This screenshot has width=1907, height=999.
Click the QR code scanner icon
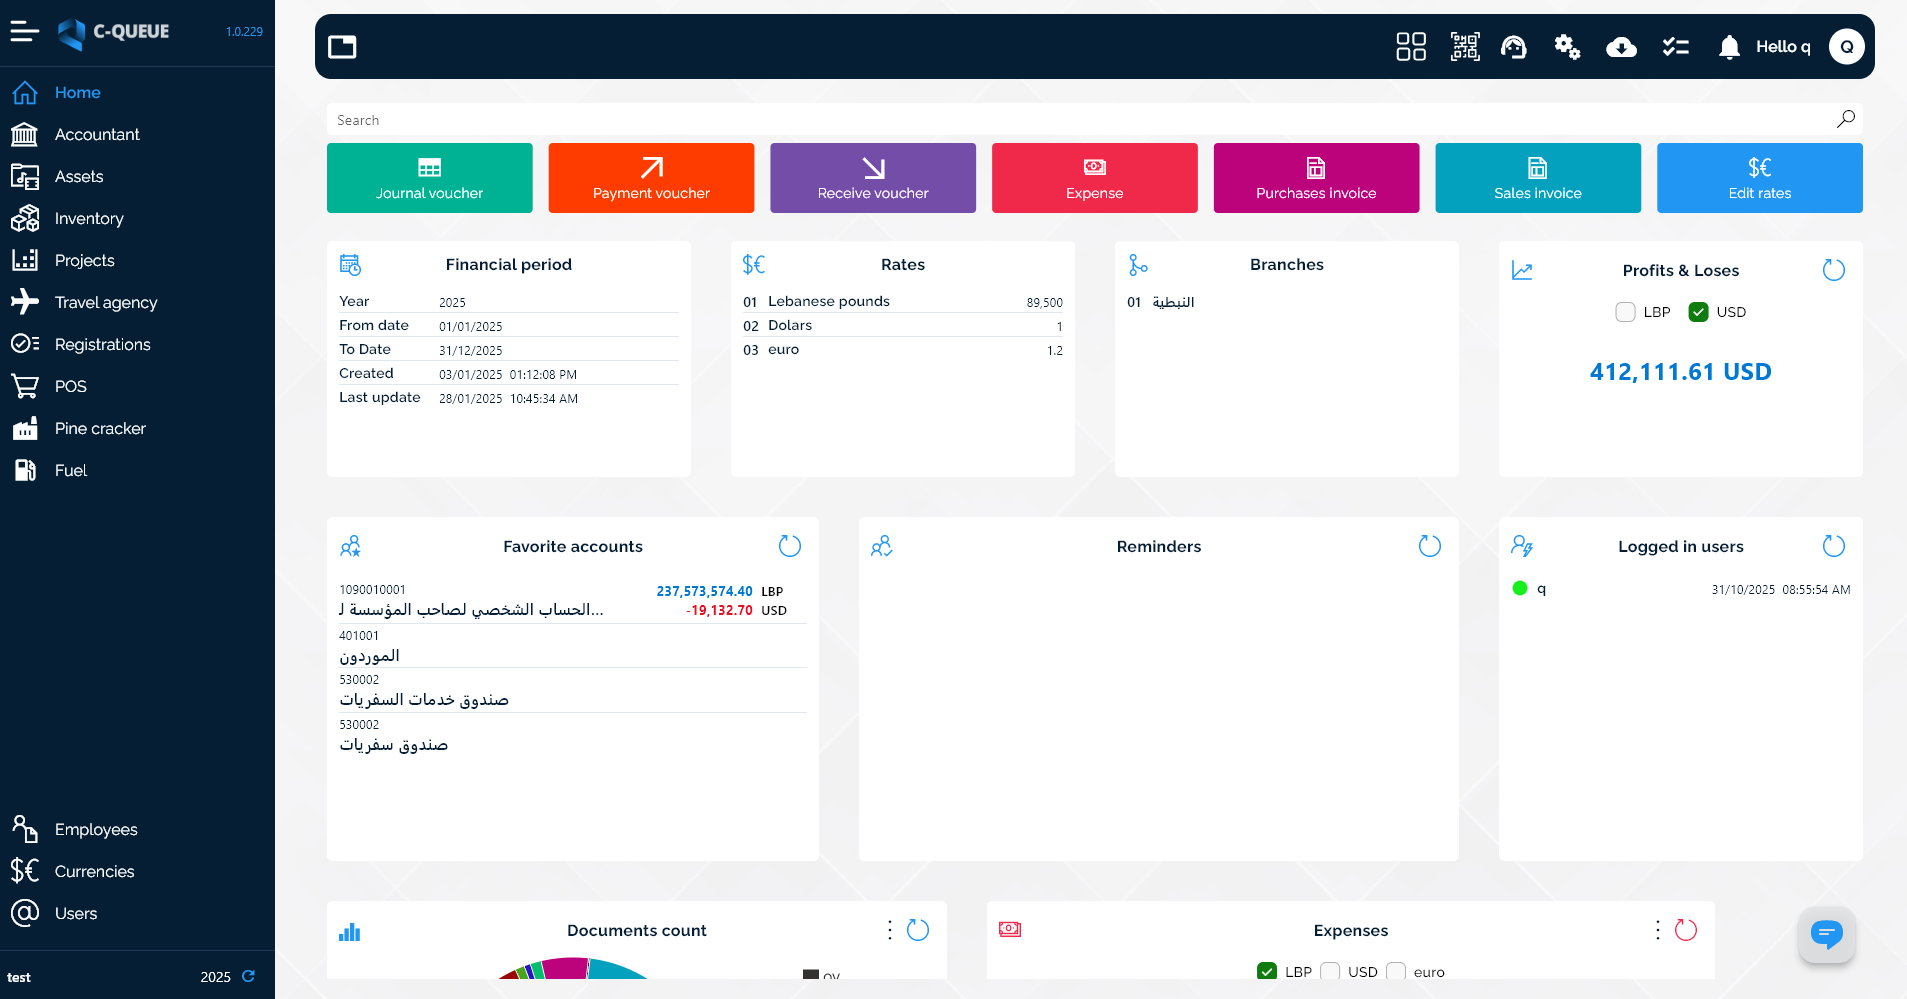(1465, 47)
